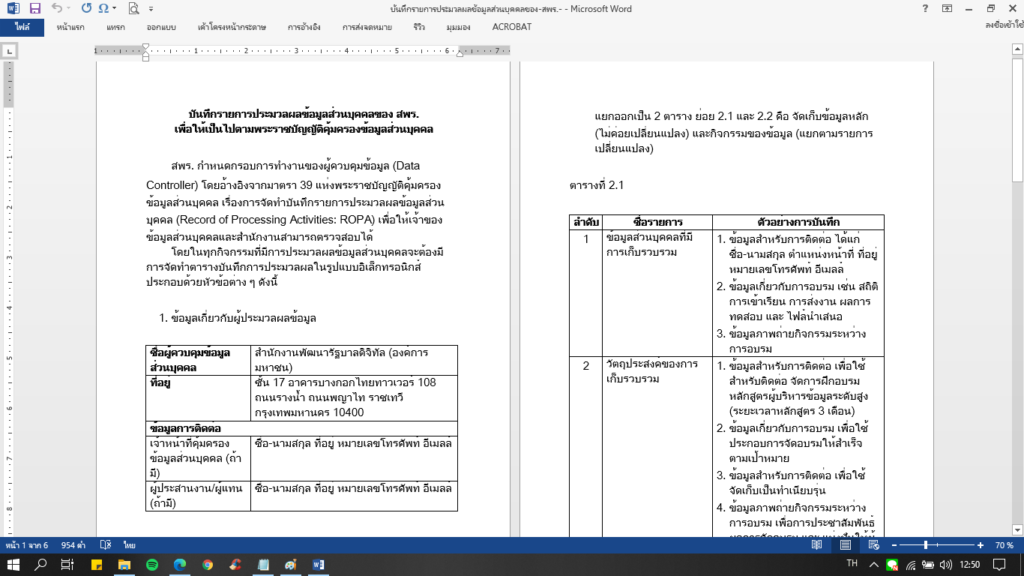Screen dimensions: 1024x576
Task: Open Task View on taskbar
Action: pos(67,565)
